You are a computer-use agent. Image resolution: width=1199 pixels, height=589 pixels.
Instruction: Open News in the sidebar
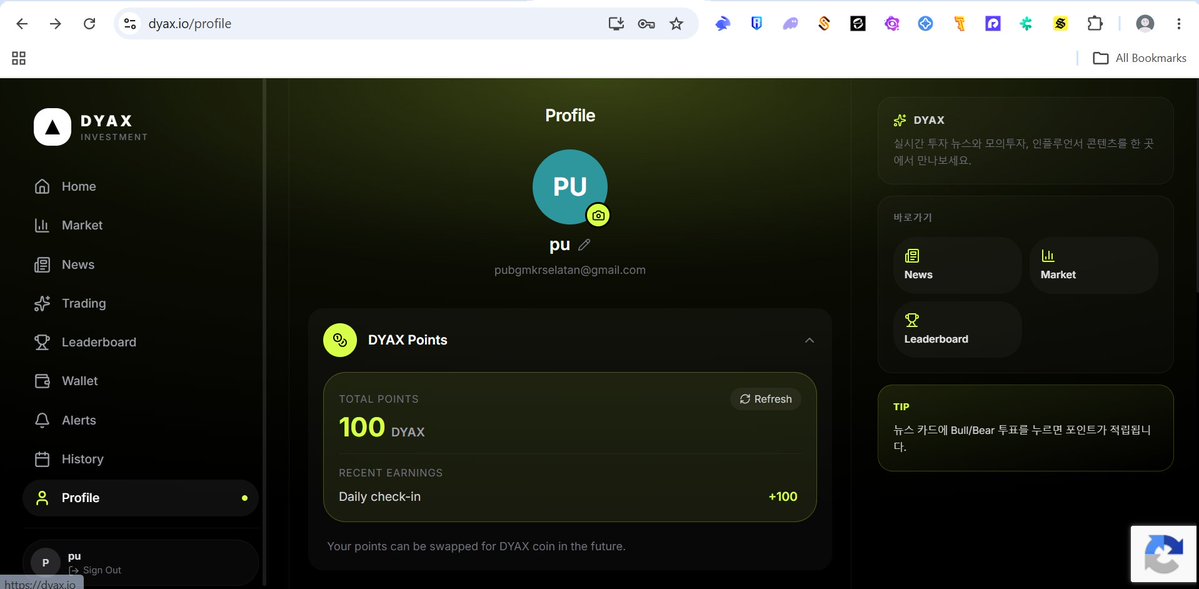tap(141, 265)
